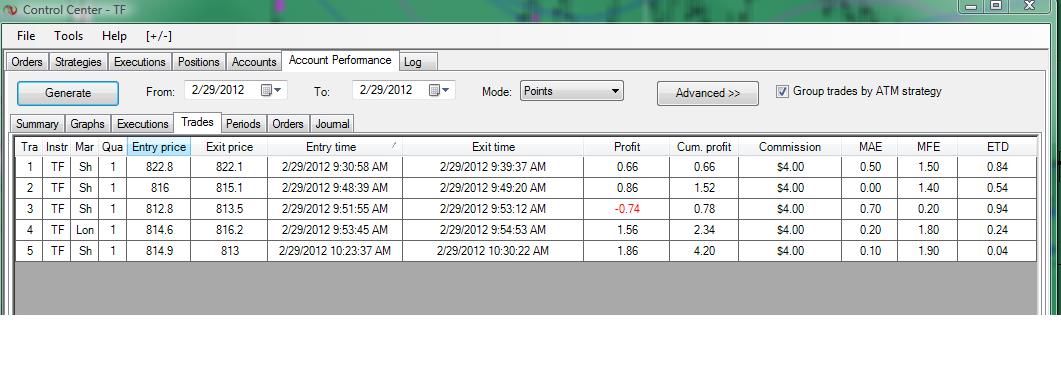Select MAE cell 0.50
1061x374 pixels.
coord(870,167)
